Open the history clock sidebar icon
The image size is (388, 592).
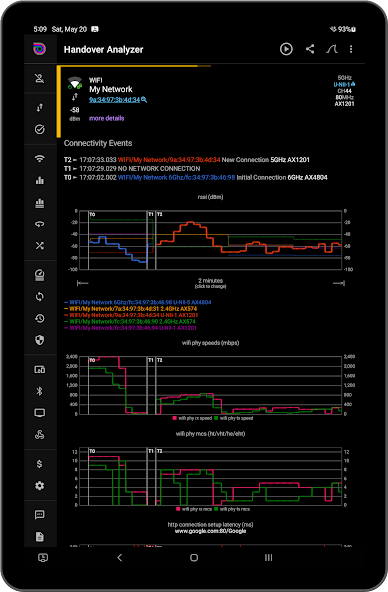coord(40,318)
